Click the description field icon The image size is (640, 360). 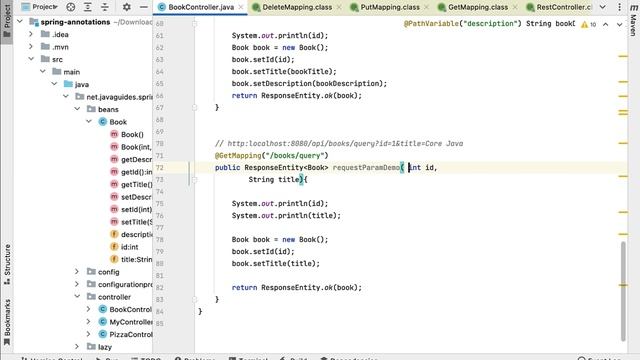pos(114,234)
